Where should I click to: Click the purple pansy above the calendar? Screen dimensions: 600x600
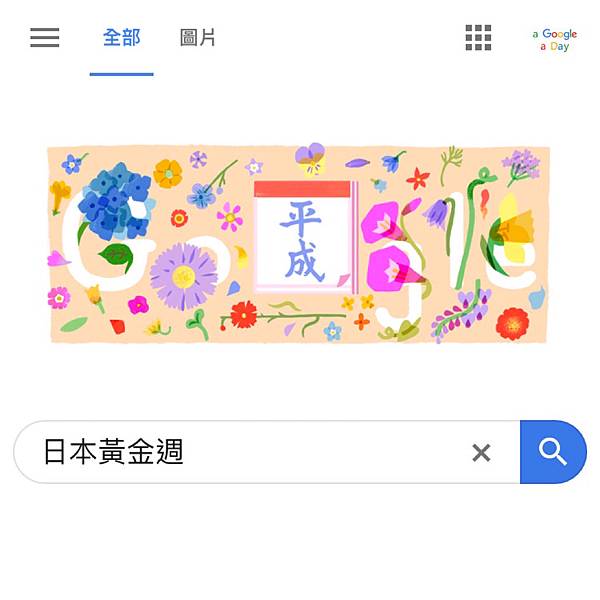310,158
